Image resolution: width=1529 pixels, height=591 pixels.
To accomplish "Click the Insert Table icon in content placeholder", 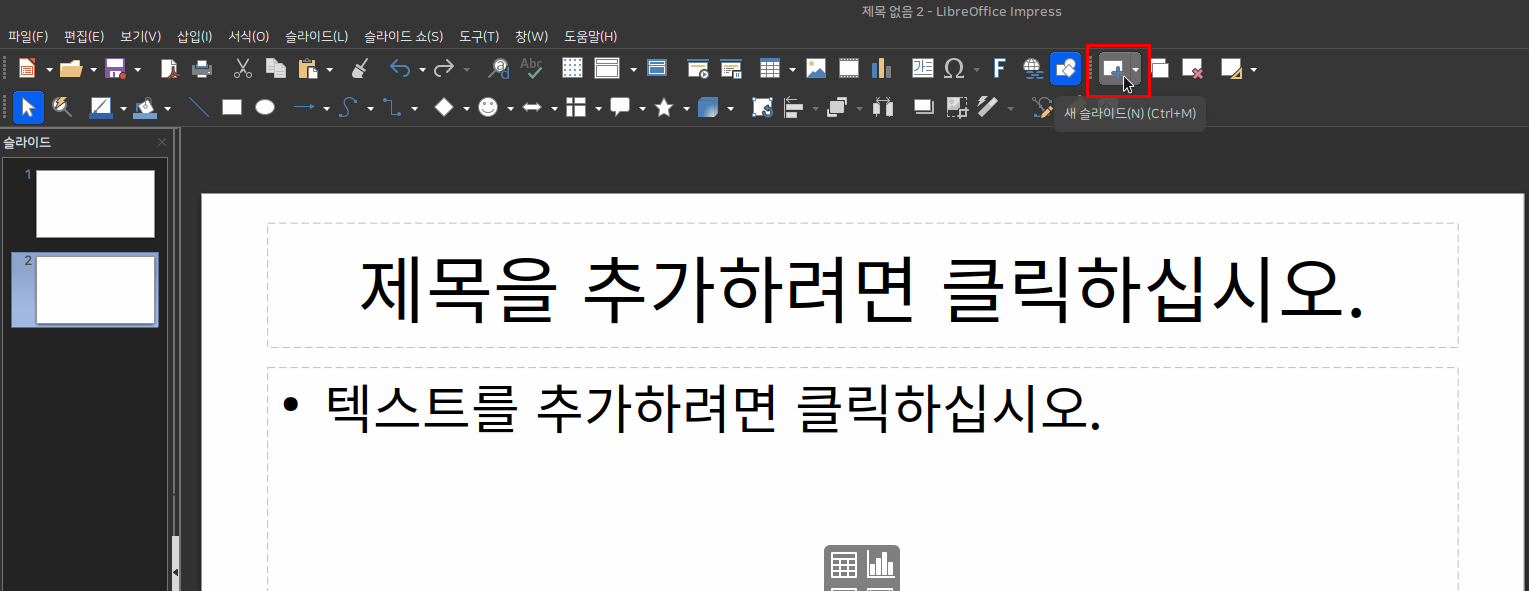I will pyautogui.click(x=843, y=565).
